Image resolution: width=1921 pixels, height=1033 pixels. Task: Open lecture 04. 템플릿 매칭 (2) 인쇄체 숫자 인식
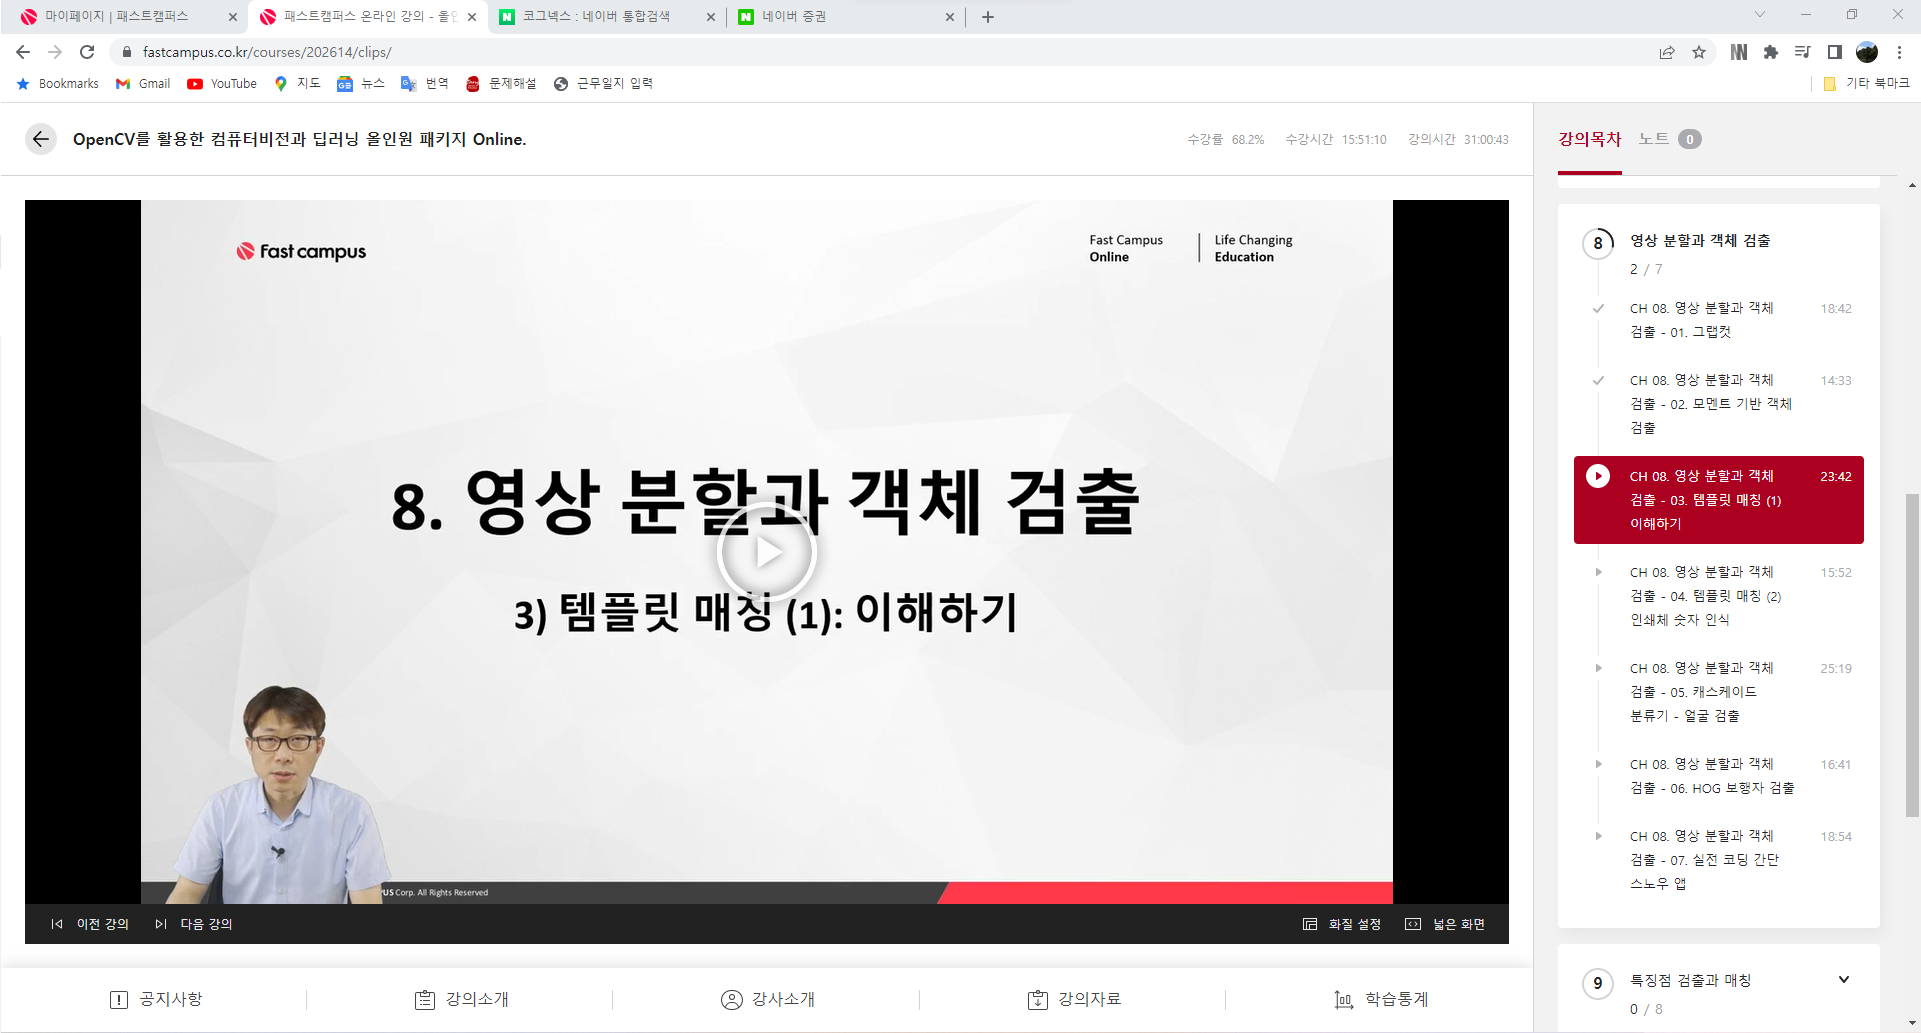[1719, 596]
